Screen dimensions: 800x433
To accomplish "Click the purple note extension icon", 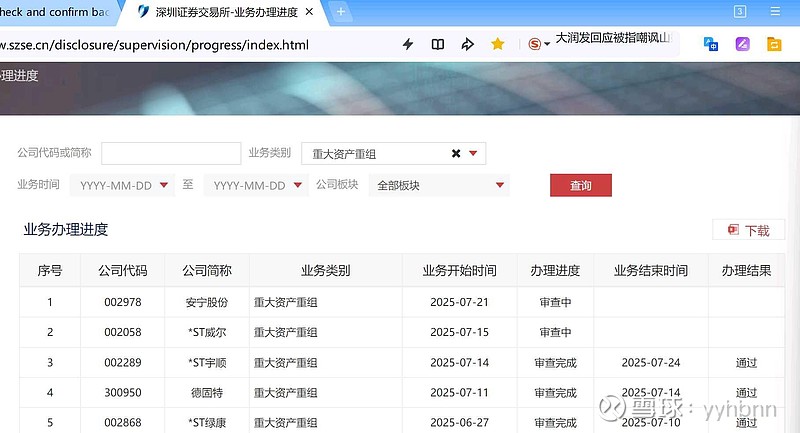I will coord(742,44).
